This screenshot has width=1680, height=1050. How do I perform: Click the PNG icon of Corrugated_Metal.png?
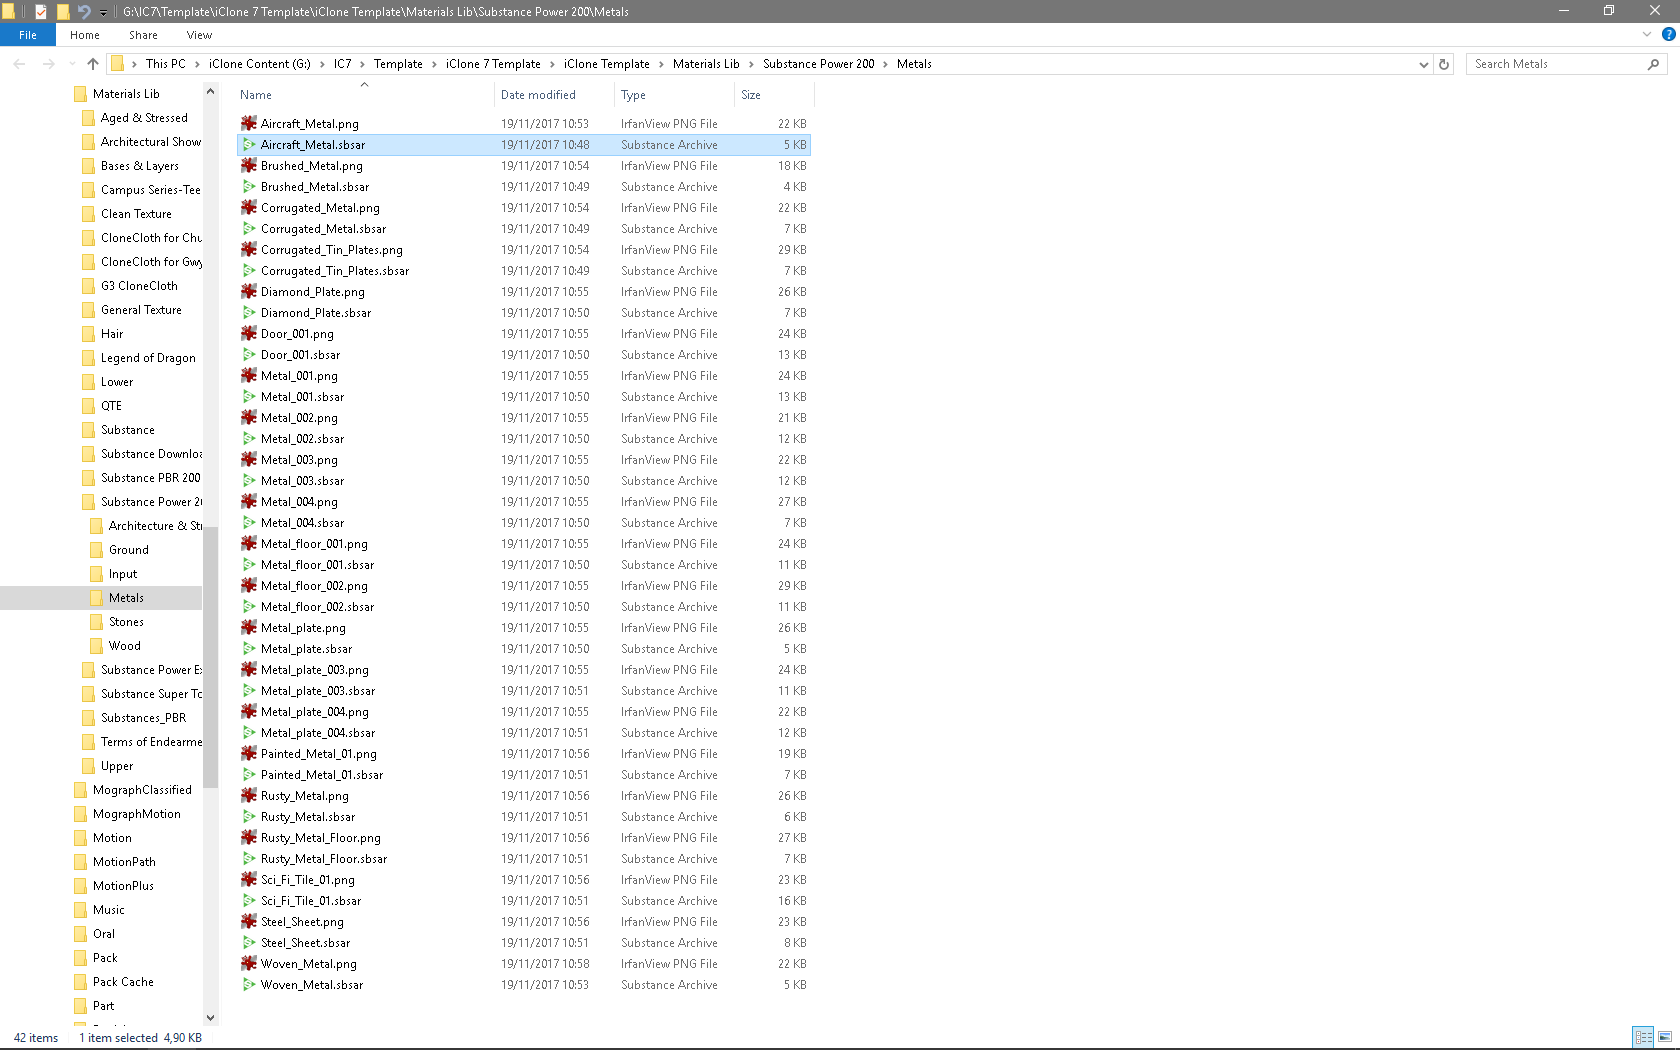[x=249, y=207]
